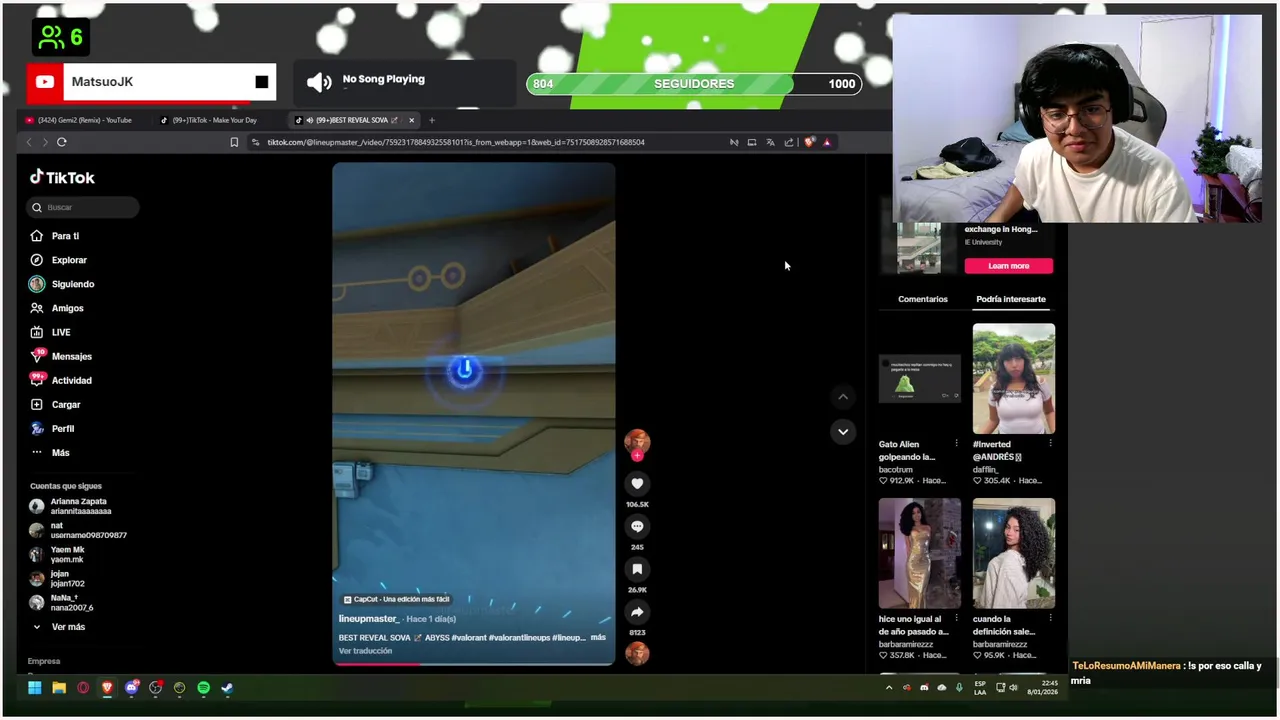The image size is (1280, 720).
Task: Open options menu for hice uno igual video
Action: 956,619
